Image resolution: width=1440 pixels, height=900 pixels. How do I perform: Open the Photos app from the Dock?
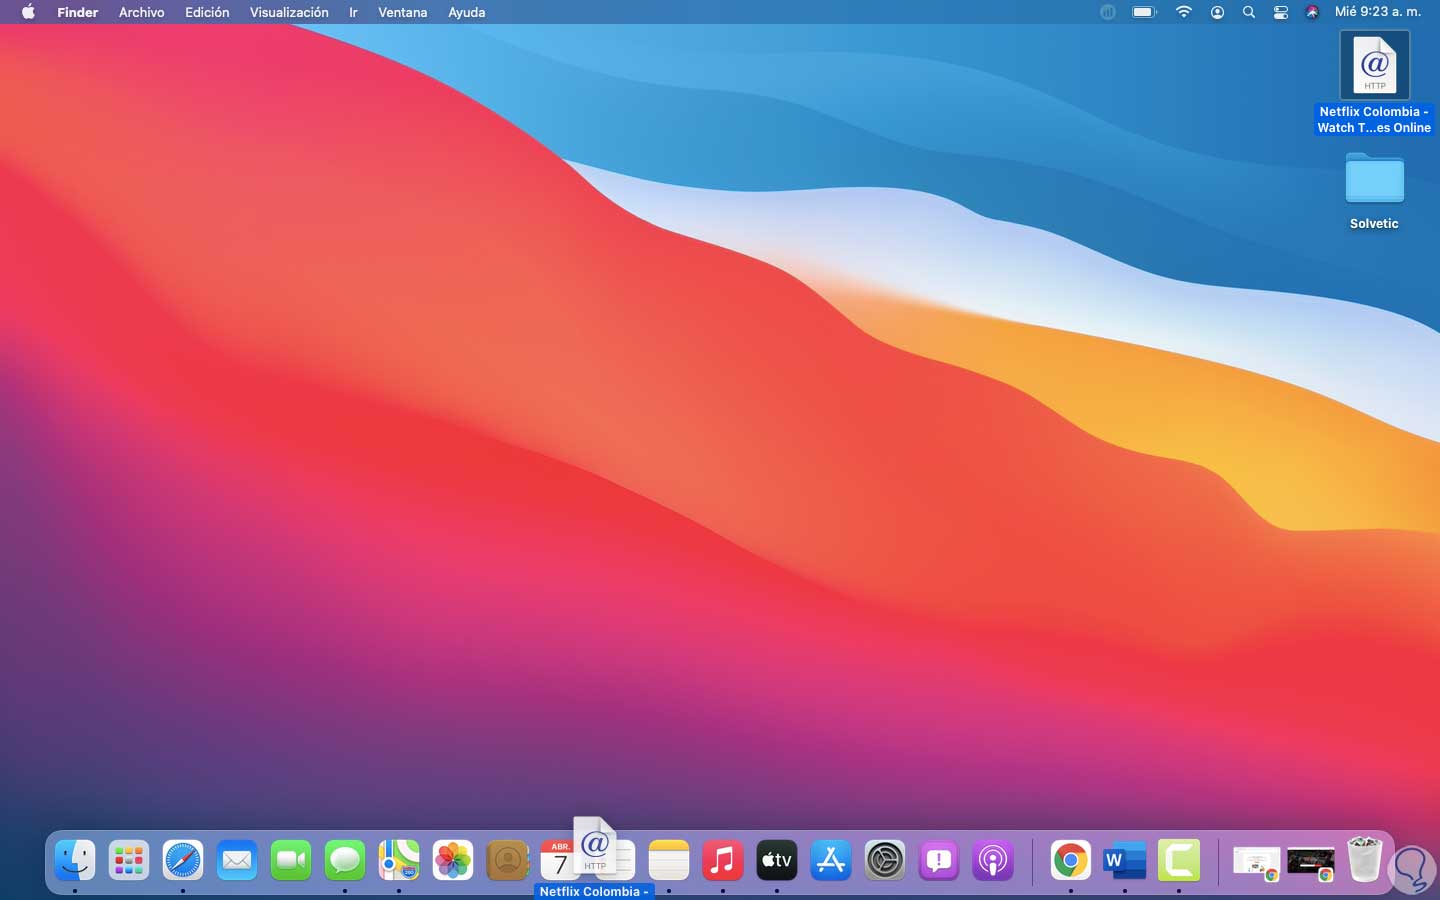click(x=453, y=860)
